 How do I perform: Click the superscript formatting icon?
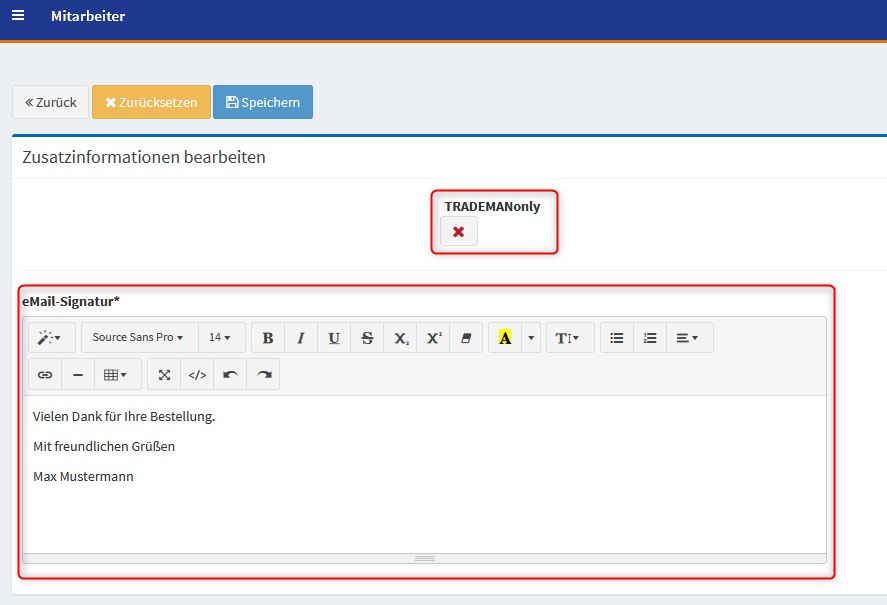(433, 338)
